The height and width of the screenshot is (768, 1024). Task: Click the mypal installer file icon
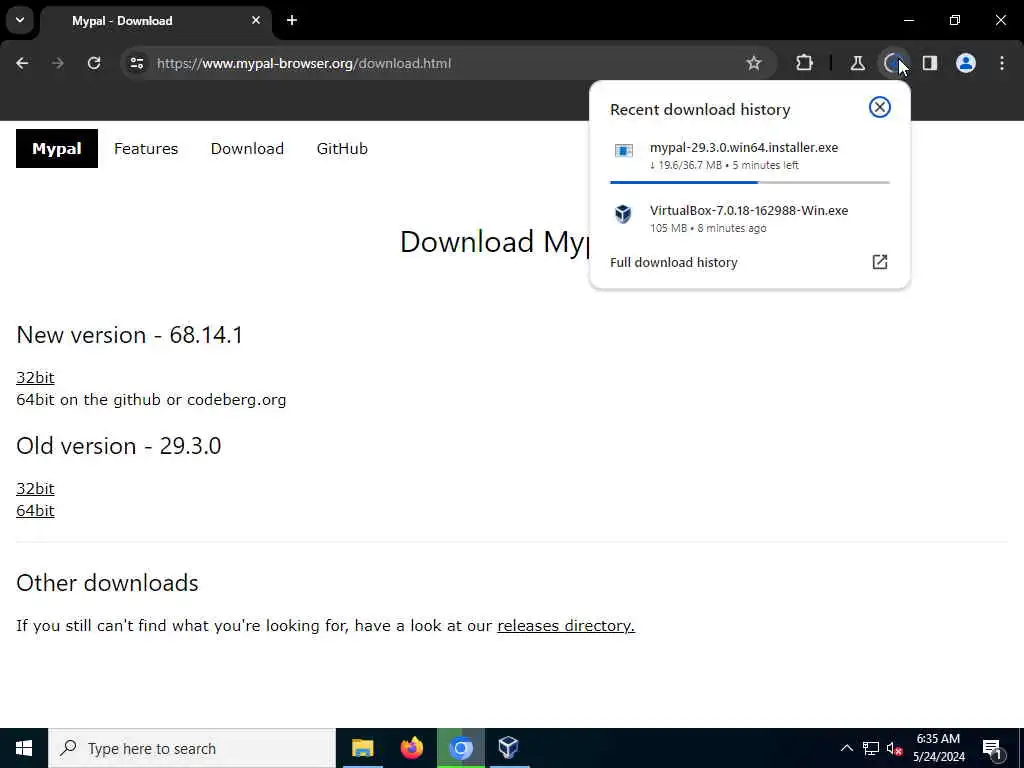coord(624,151)
